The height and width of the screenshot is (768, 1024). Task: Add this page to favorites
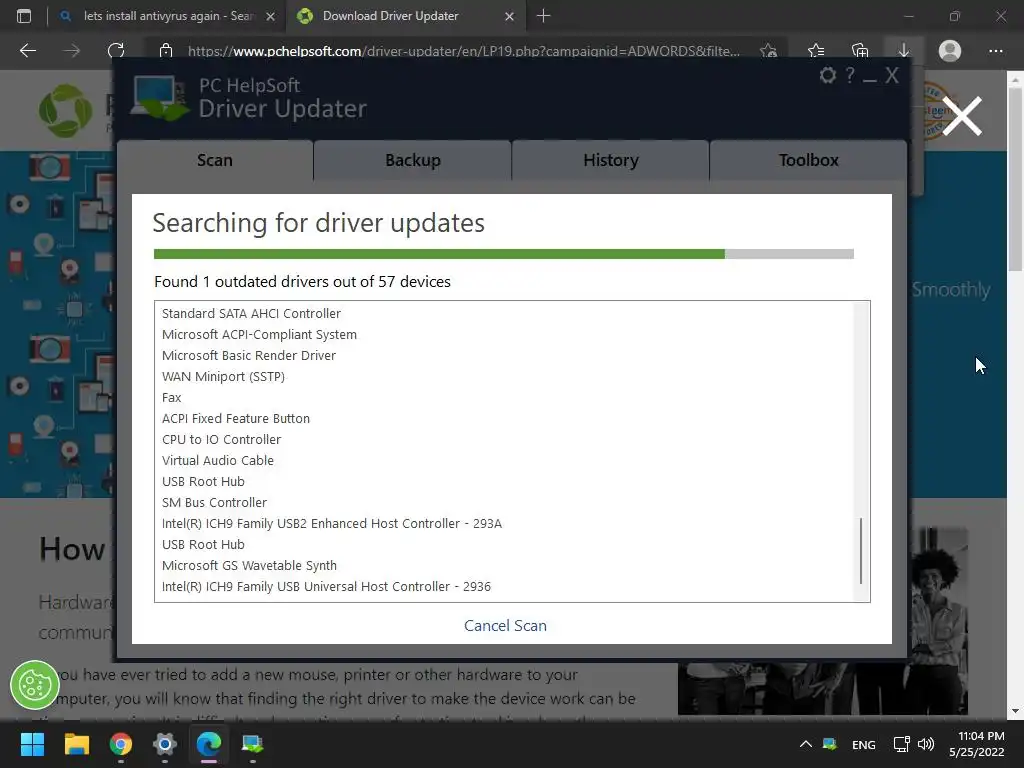pyautogui.click(x=769, y=50)
